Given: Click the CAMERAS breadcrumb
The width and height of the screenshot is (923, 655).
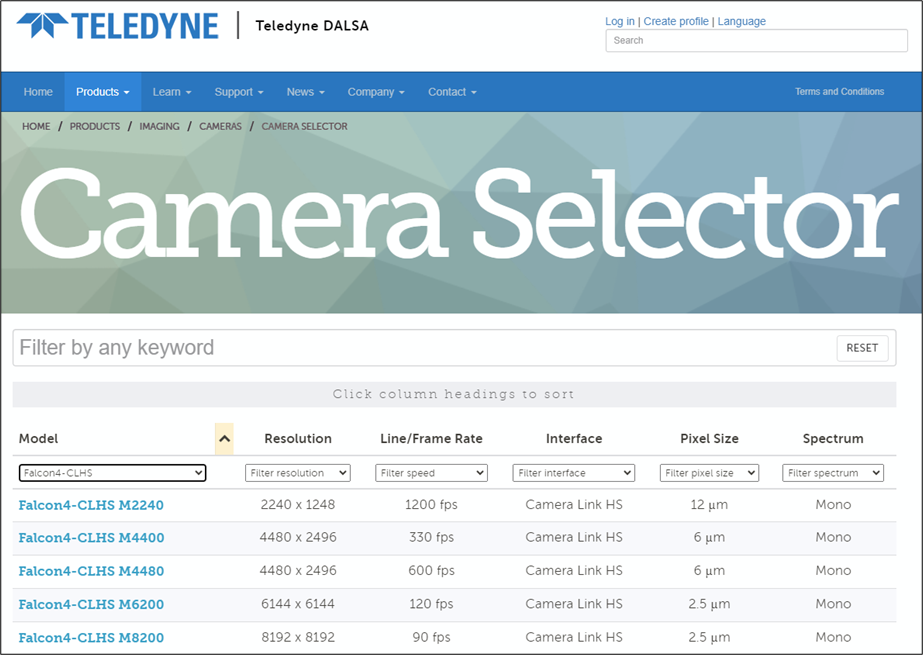Looking at the screenshot, I should [220, 127].
